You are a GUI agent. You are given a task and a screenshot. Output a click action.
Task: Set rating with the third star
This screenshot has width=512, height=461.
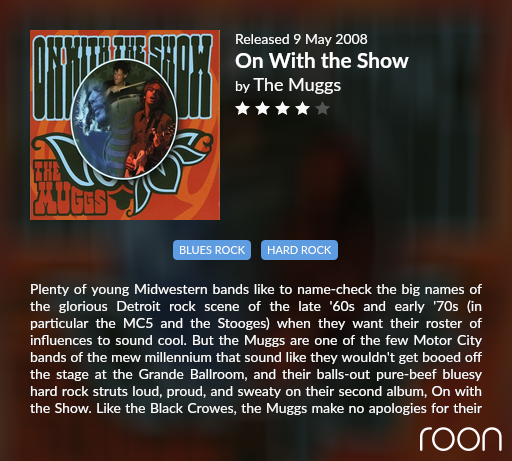click(282, 109)
